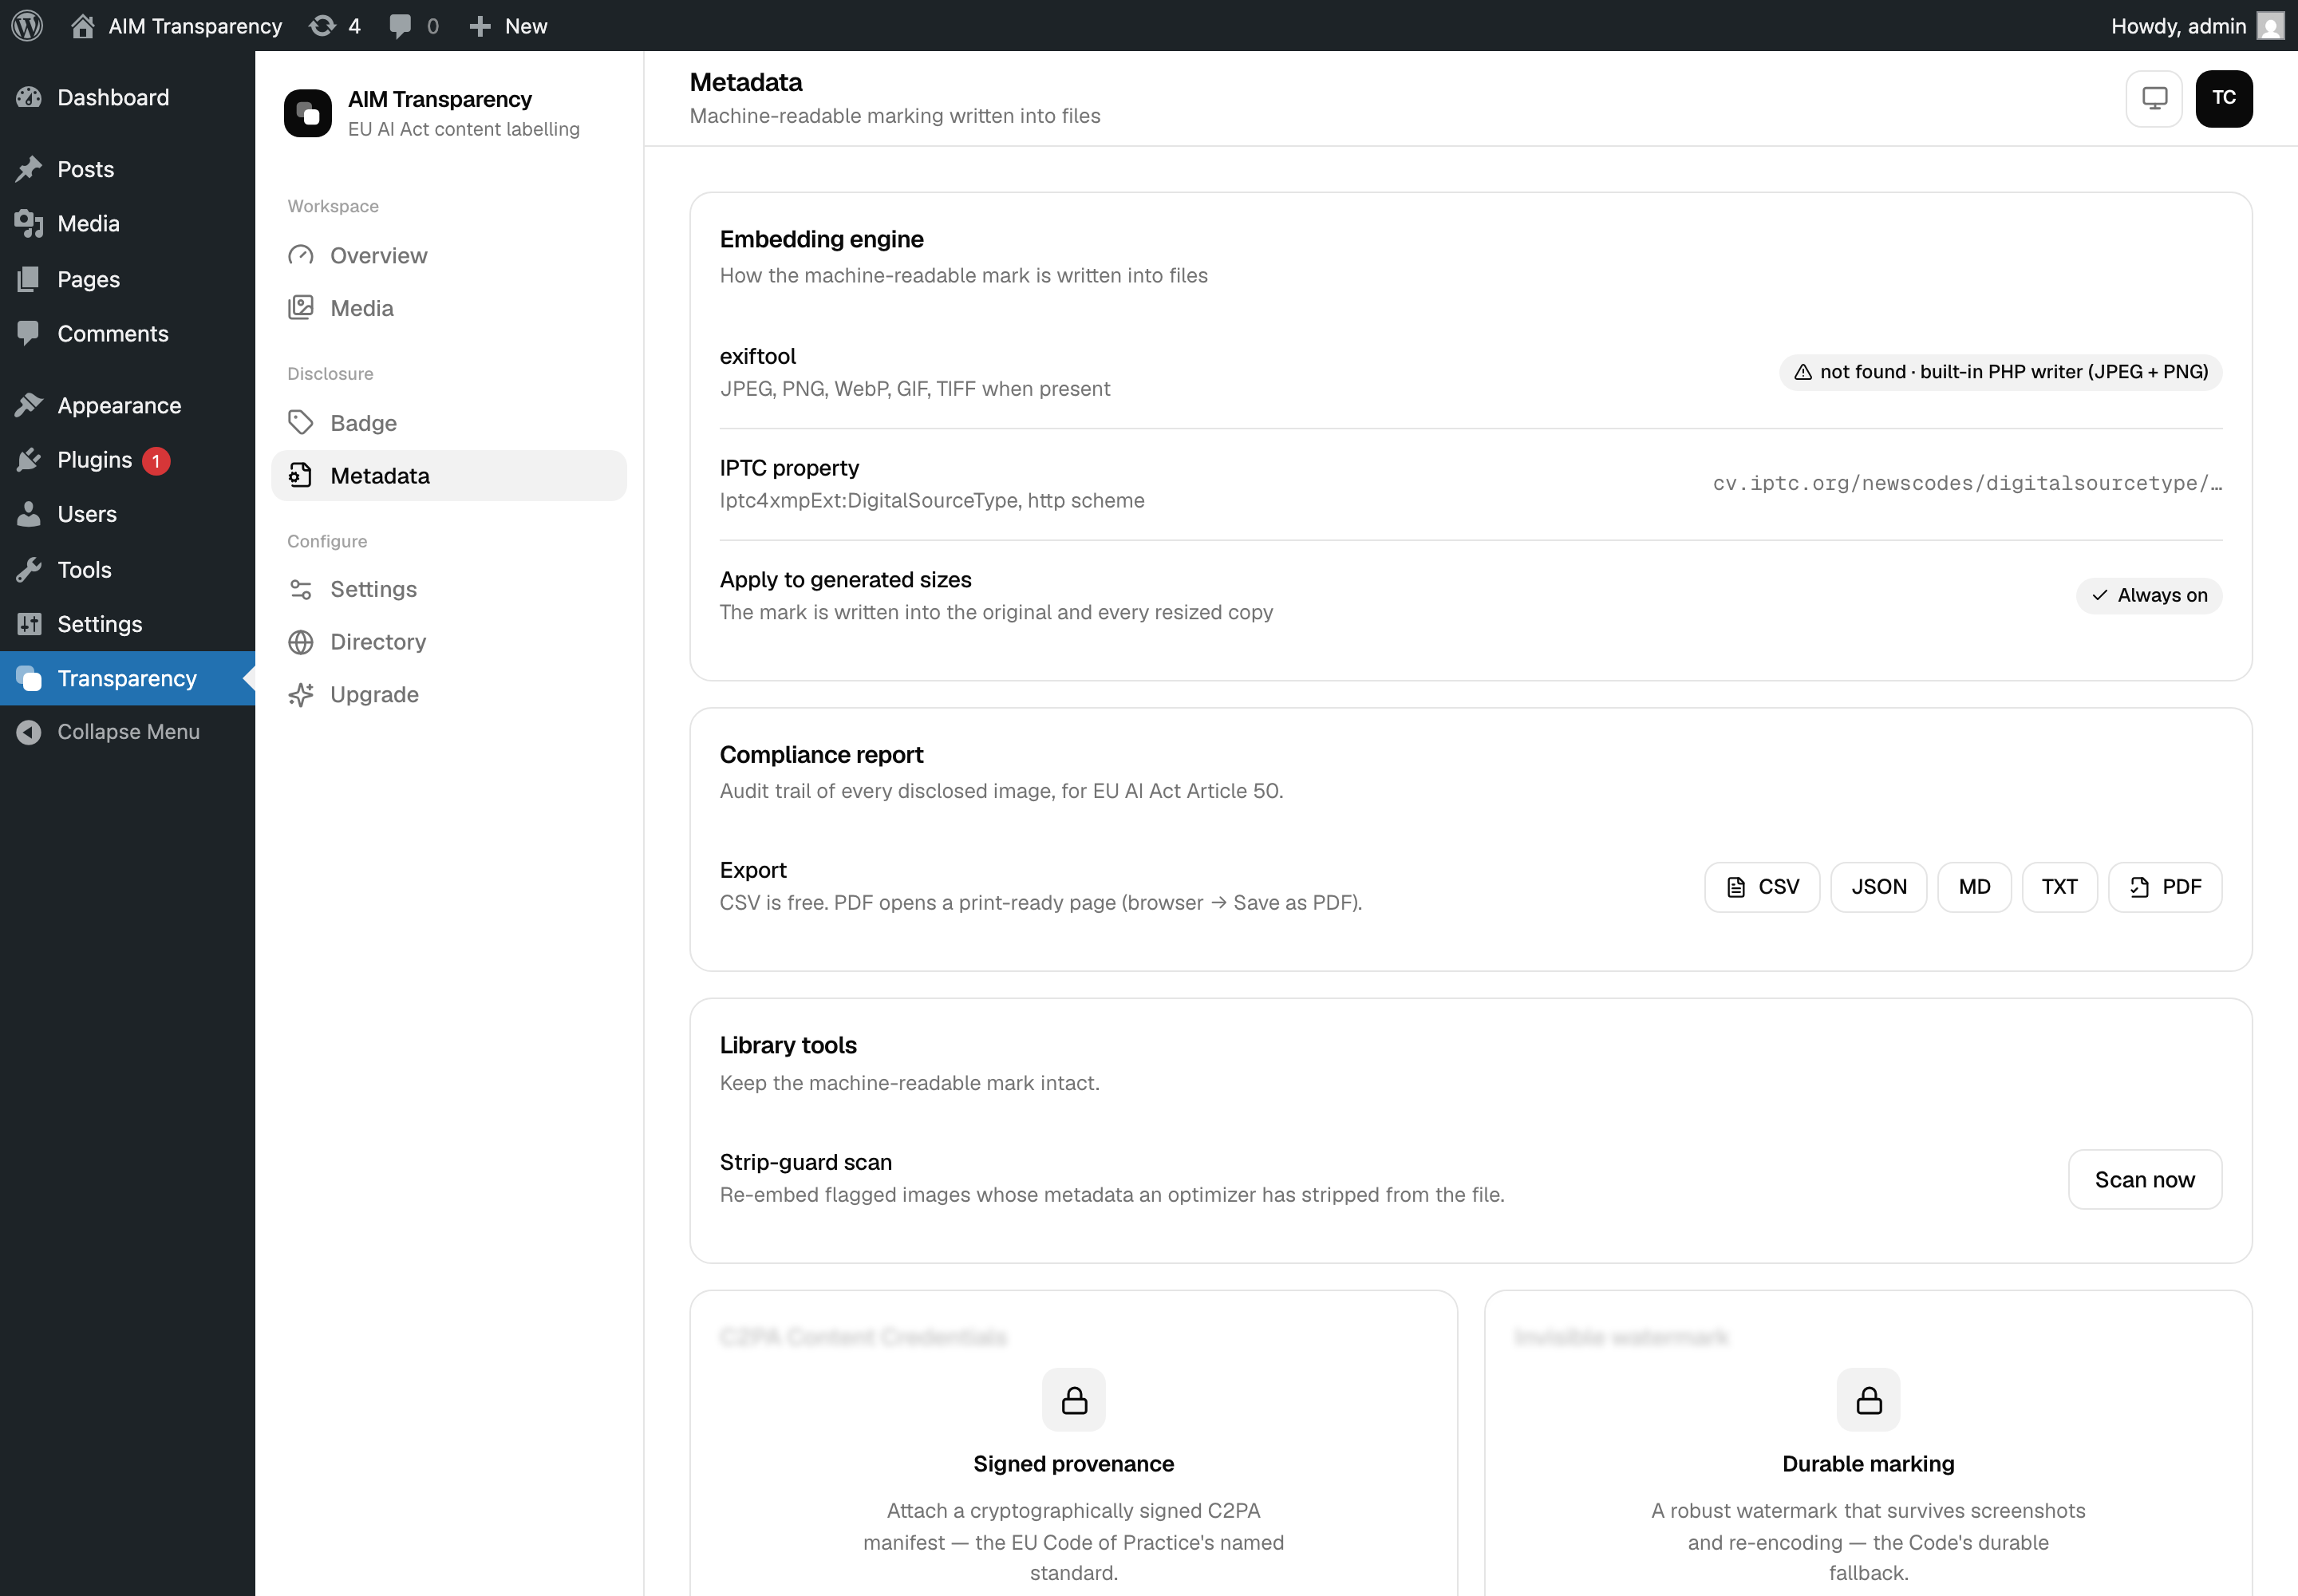
Task: Open Dashboard in the WordPress menu
Action: pyautogui.click(x=127, y=97)
